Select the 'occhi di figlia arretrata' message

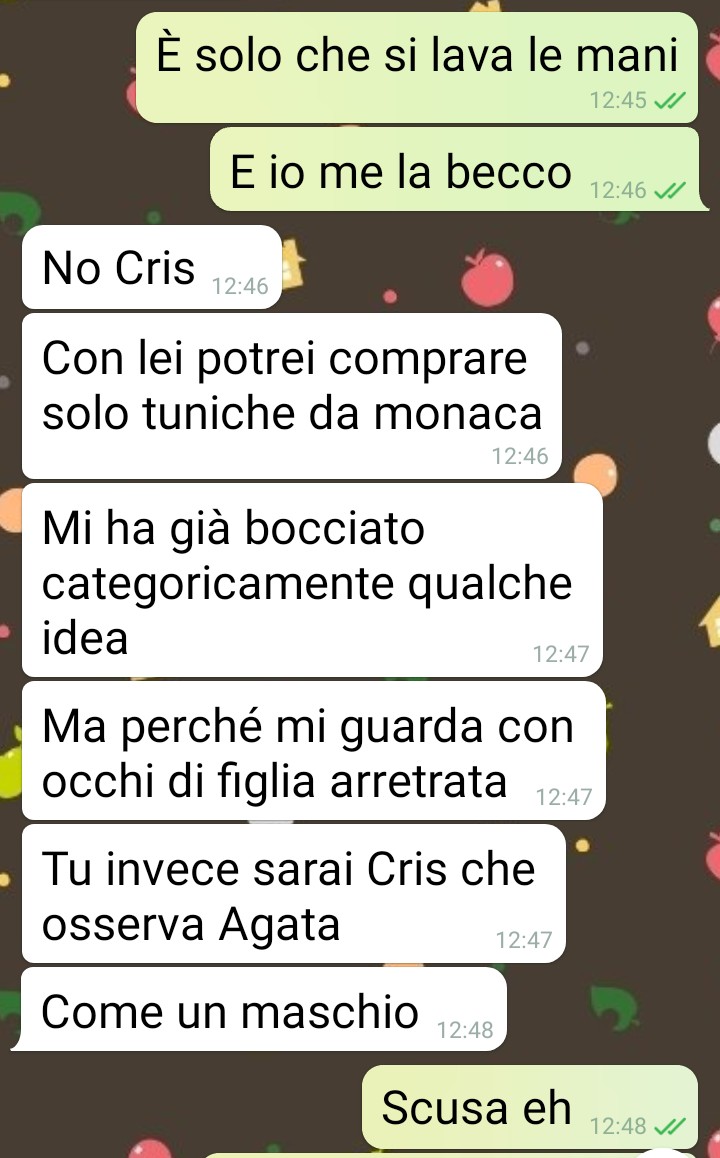pyautogui.click(x=314, y=750)
